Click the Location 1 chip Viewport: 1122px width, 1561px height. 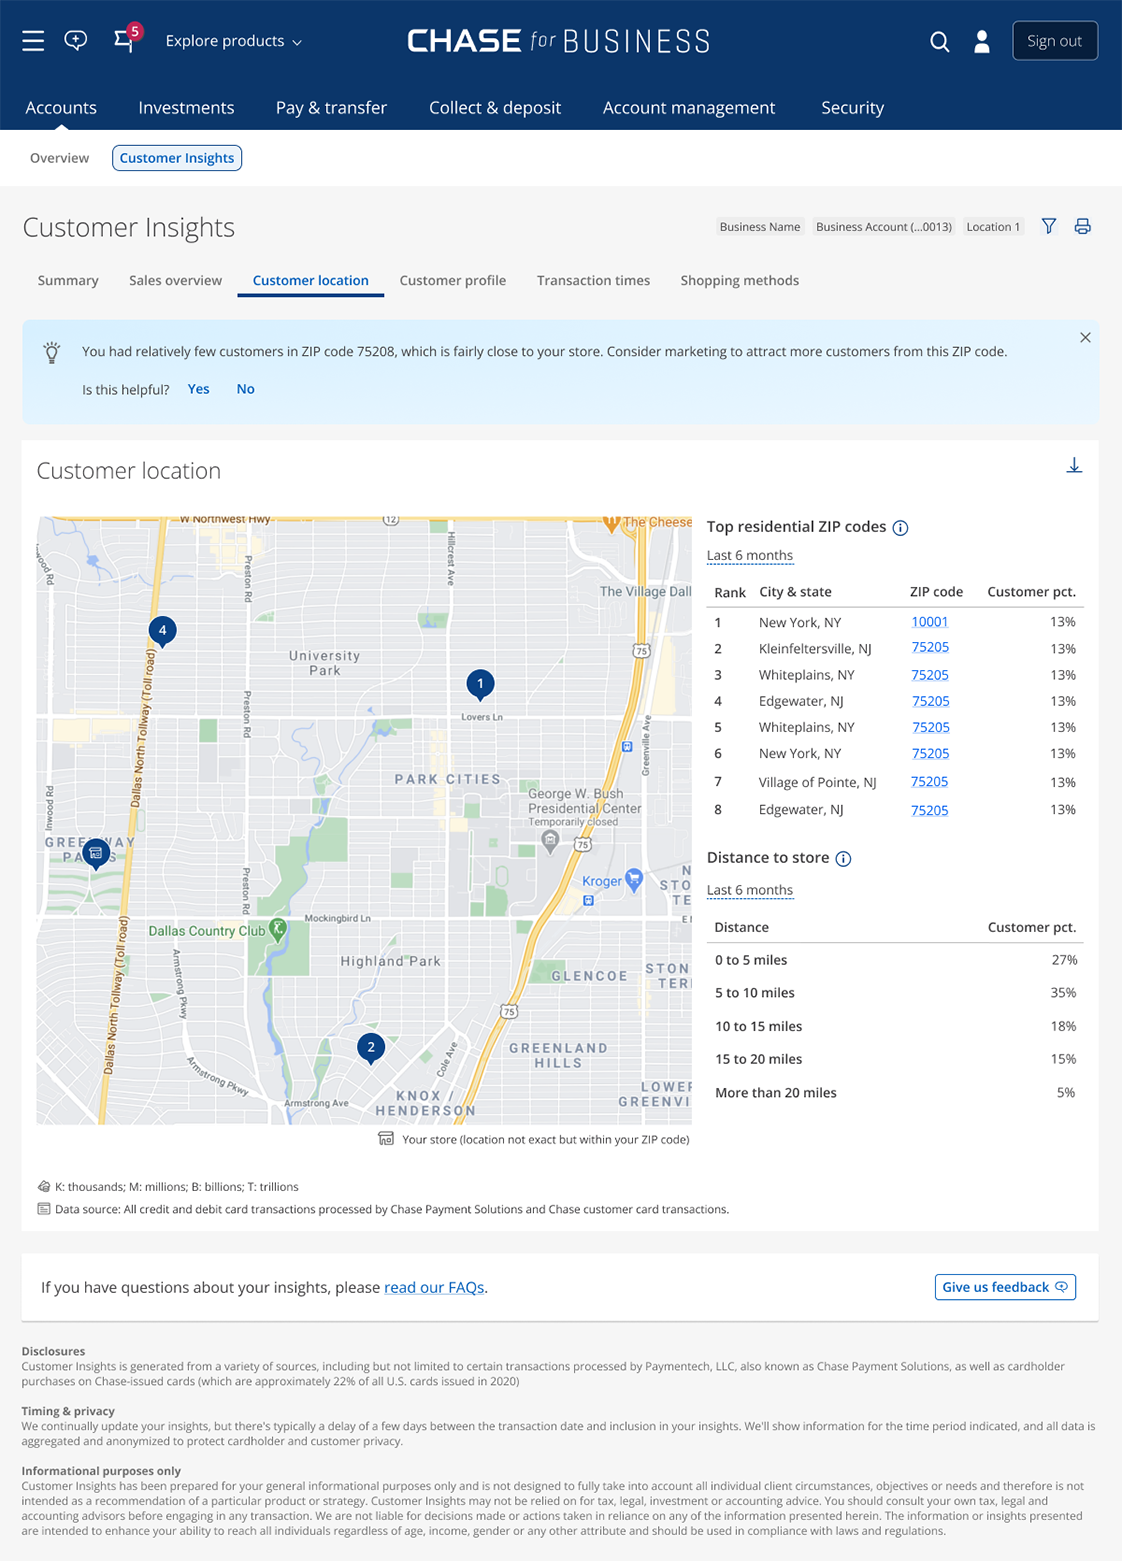click(993, 227)
